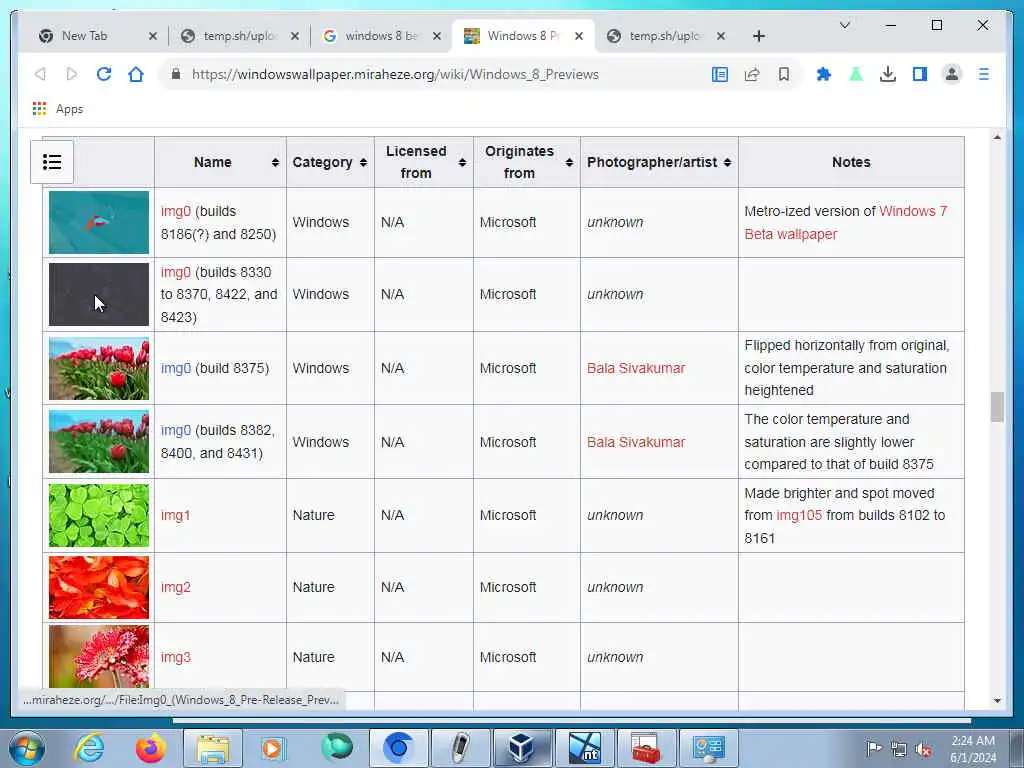View the lock site security icon

[176, 74]
